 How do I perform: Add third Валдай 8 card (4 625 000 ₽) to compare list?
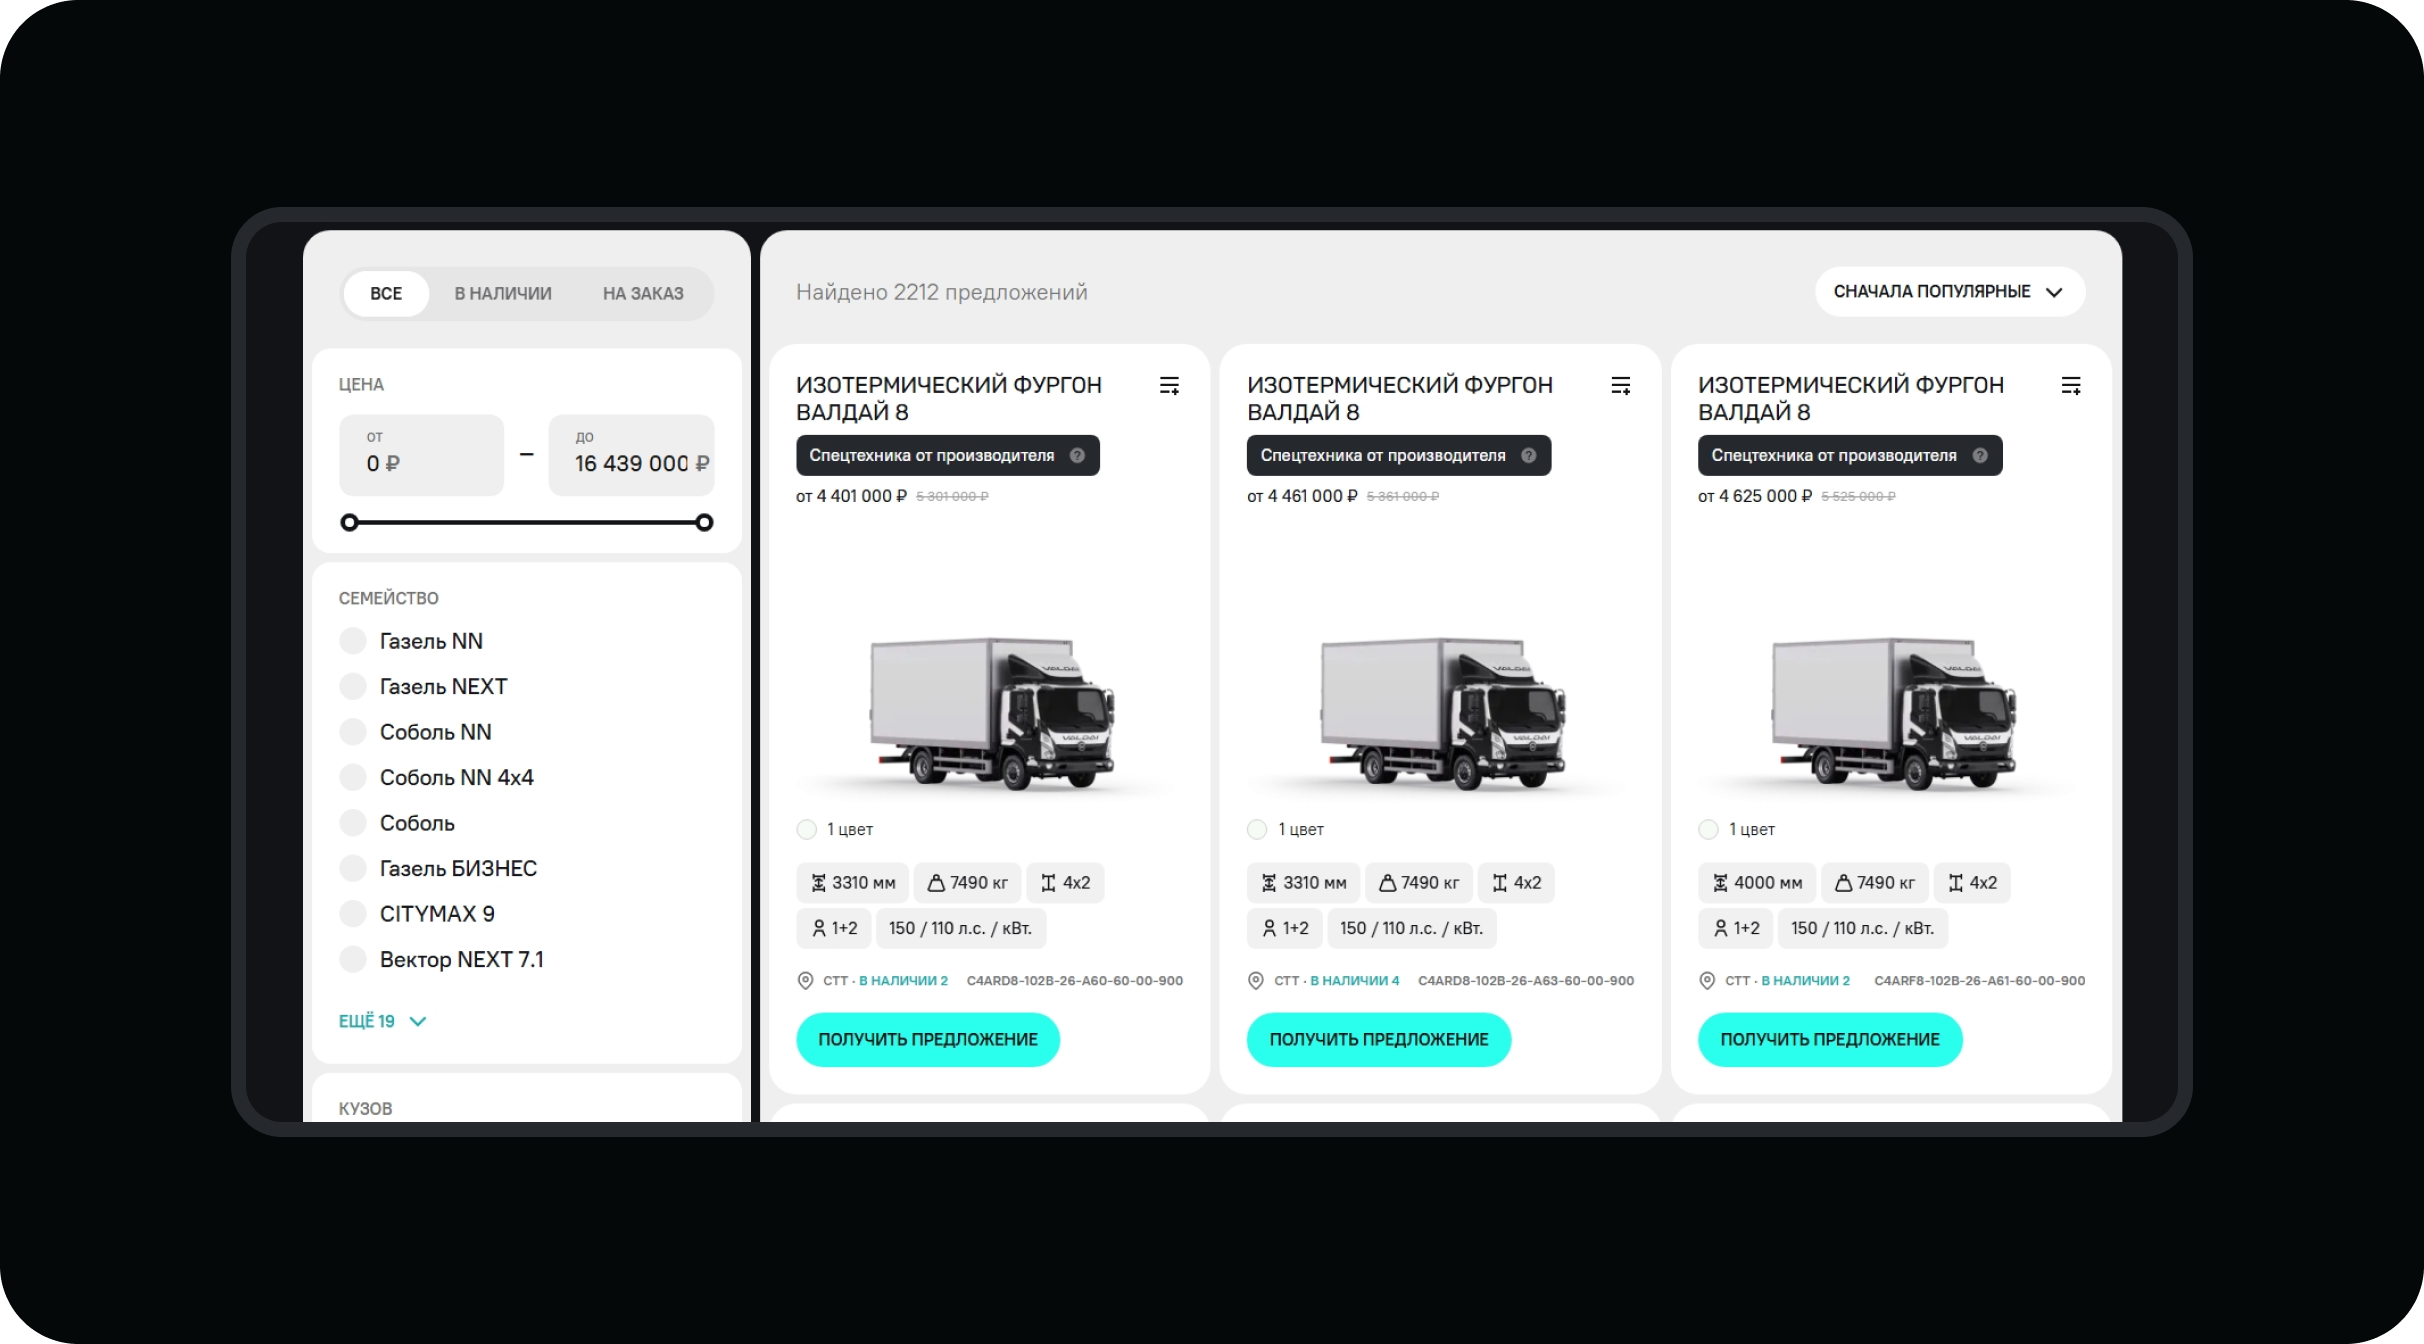point(2071,386)
